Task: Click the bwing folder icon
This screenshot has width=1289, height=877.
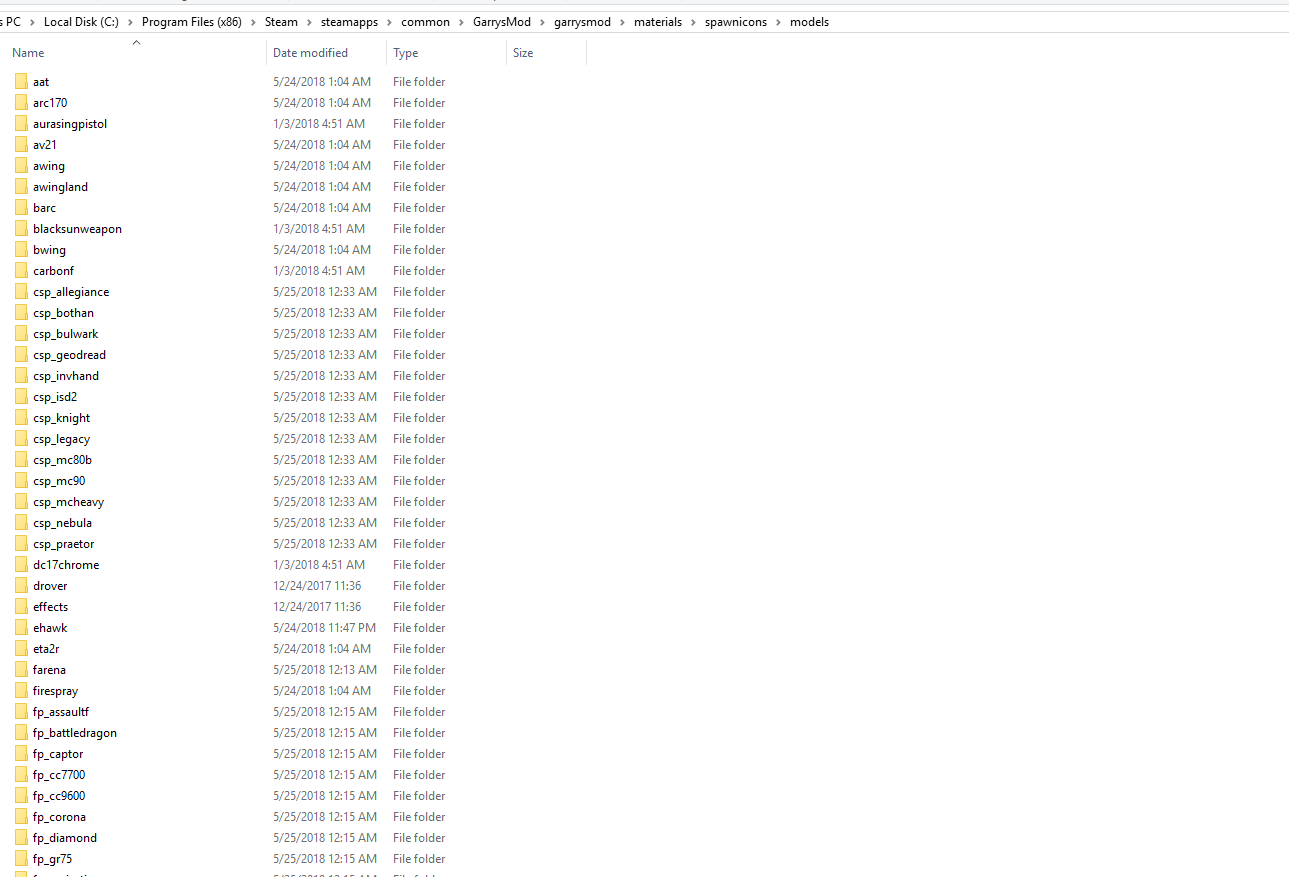Action: [x=22, y=250]
